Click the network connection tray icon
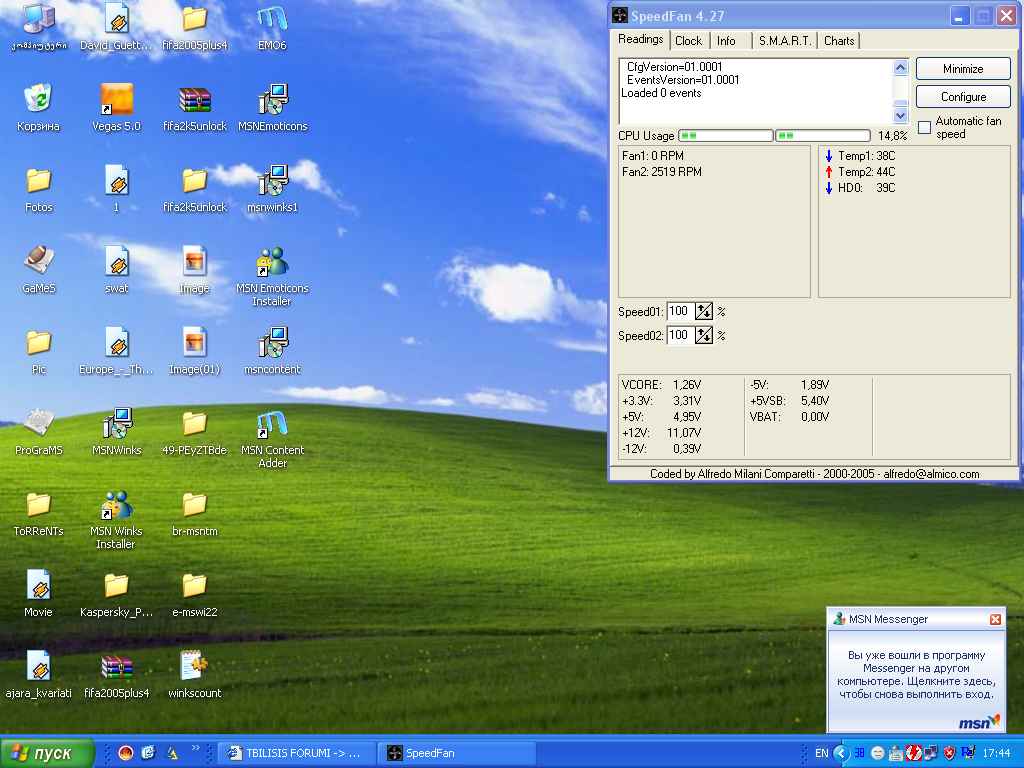Viewport: 1024px width, 768px height. [930, 753]
